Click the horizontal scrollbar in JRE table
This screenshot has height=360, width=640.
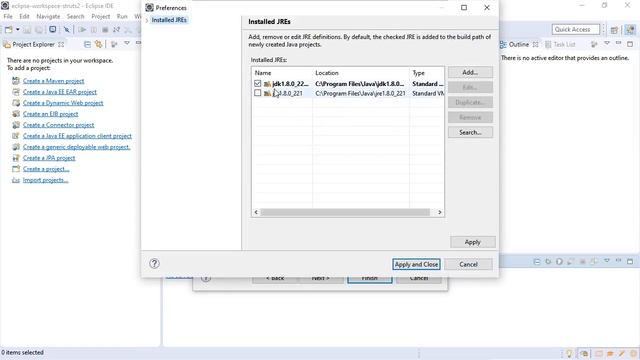tap(345, 212)
